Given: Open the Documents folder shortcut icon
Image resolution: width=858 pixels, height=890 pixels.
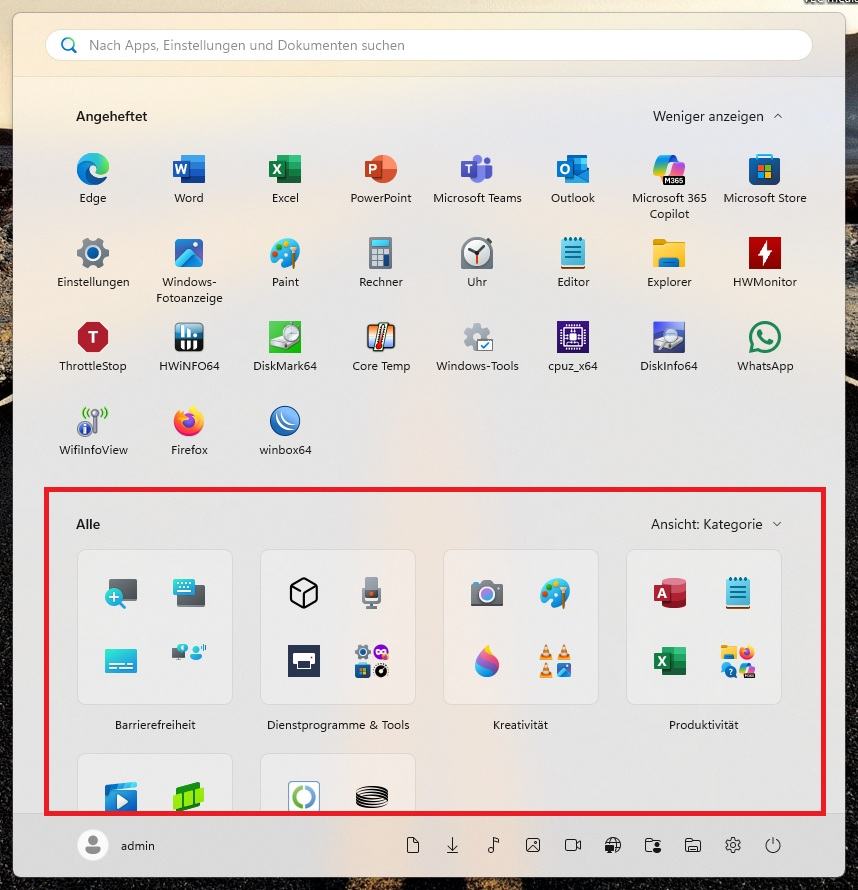Looking at the screenshot, I should click(413, 845).
